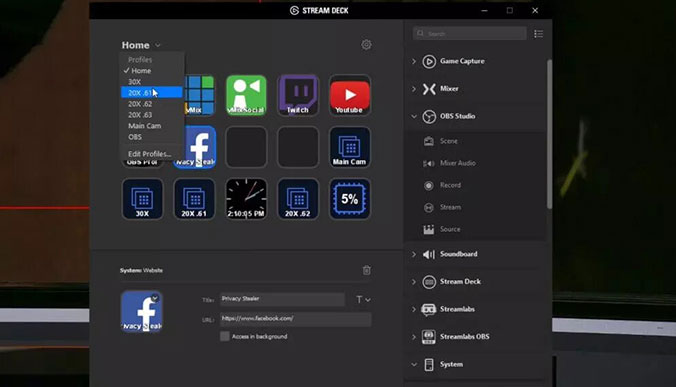The height and width of the screenshot is (387, 676).
Task: Choose the highlighted 20X .61 profile
Action: point(152,93)
